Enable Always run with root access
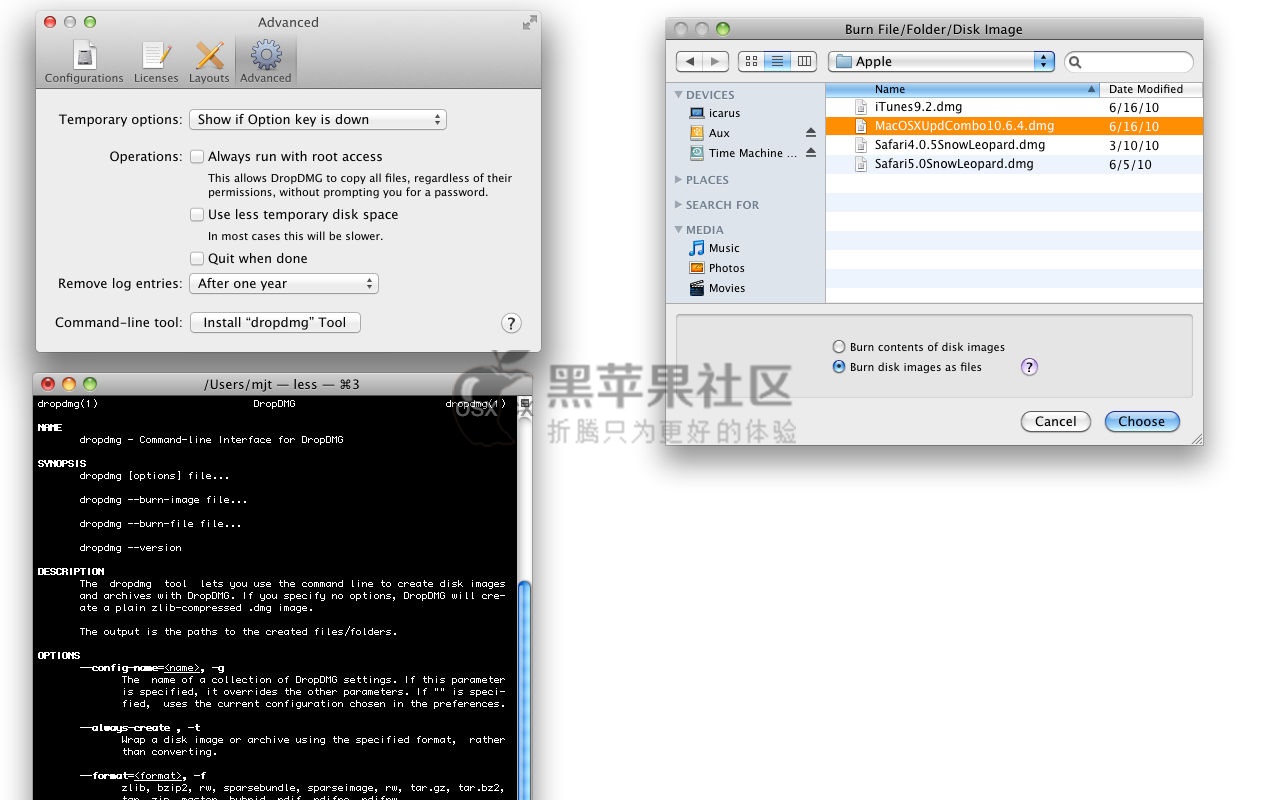 point(197,156)
